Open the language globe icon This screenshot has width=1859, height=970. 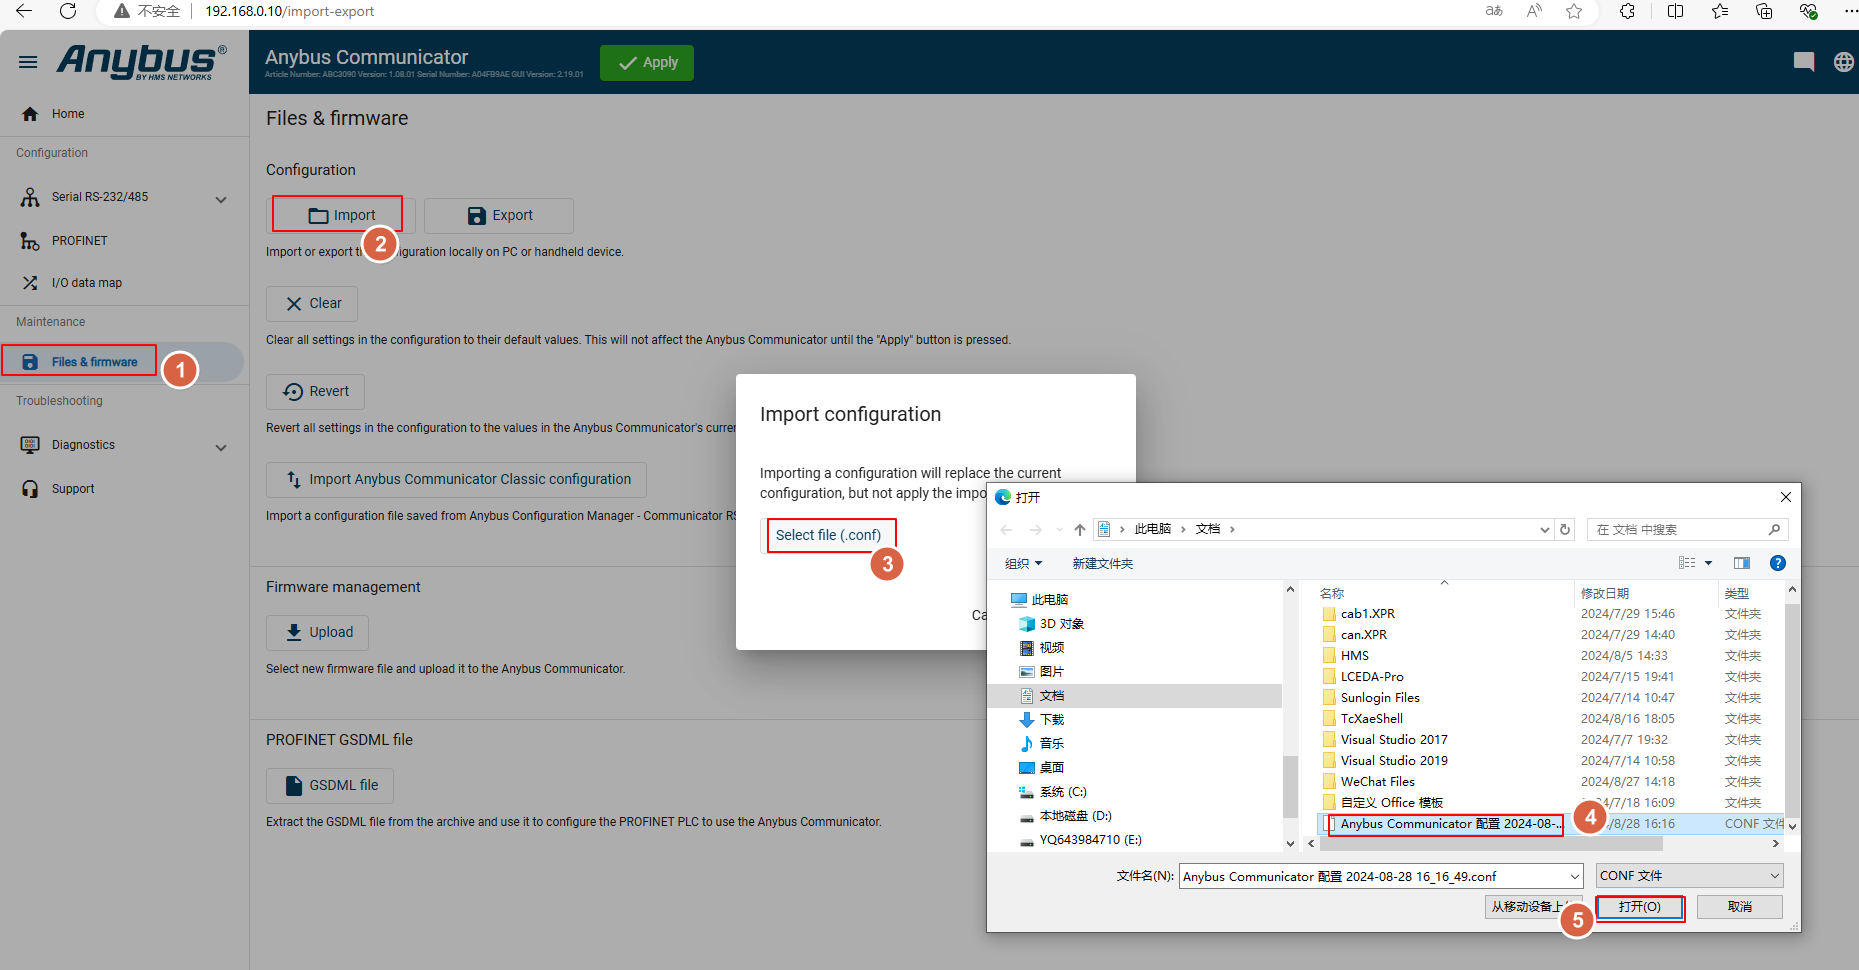pos(1844,62)
